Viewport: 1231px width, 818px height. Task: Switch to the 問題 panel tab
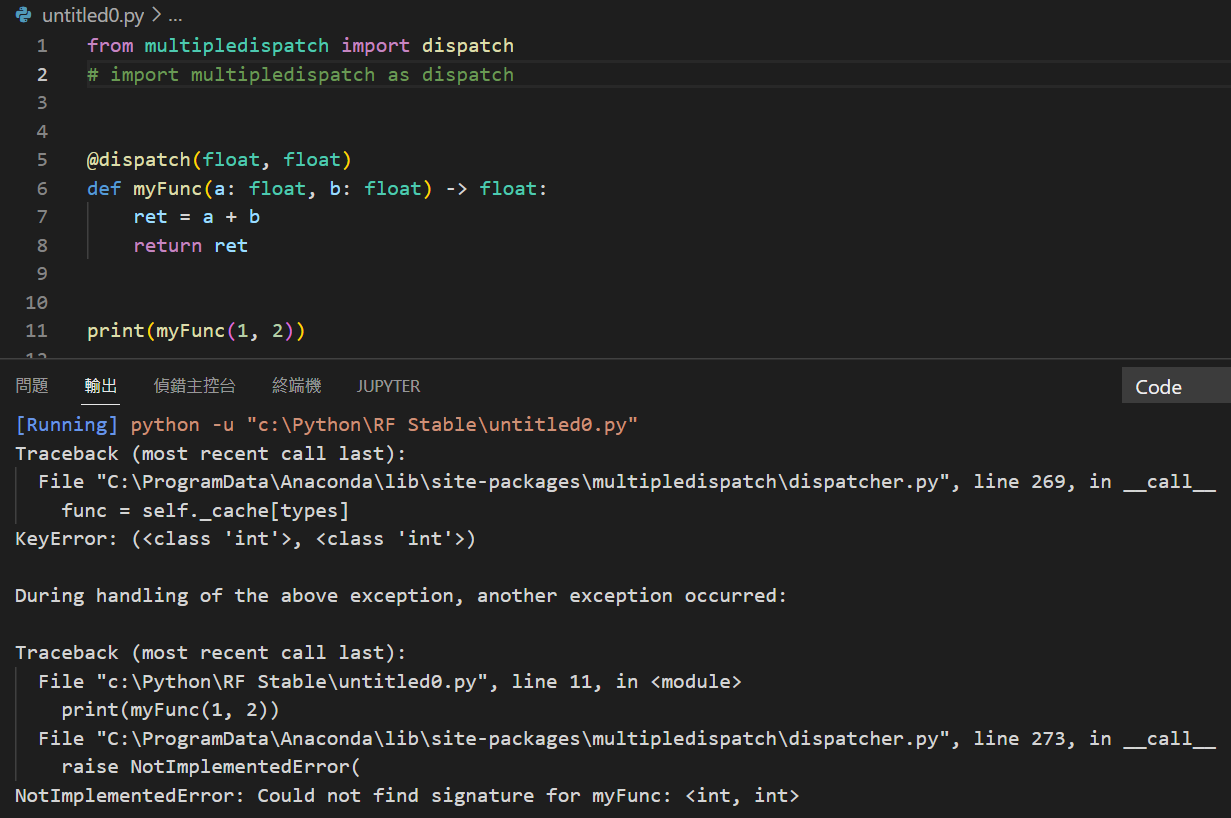[31, 385]
